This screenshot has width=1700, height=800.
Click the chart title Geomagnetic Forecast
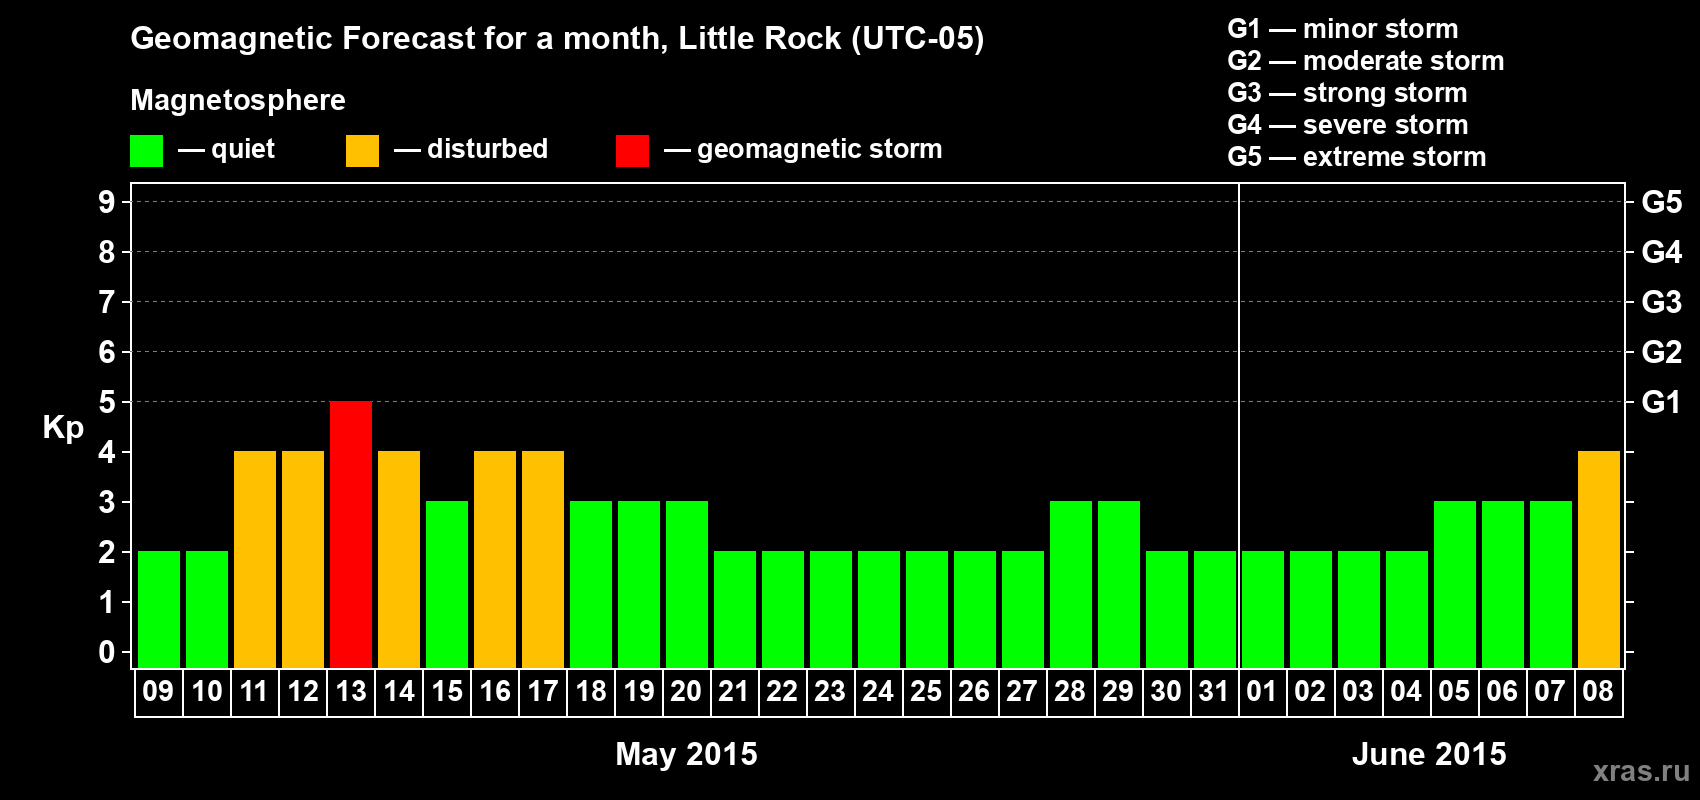(x=557, y=39)
